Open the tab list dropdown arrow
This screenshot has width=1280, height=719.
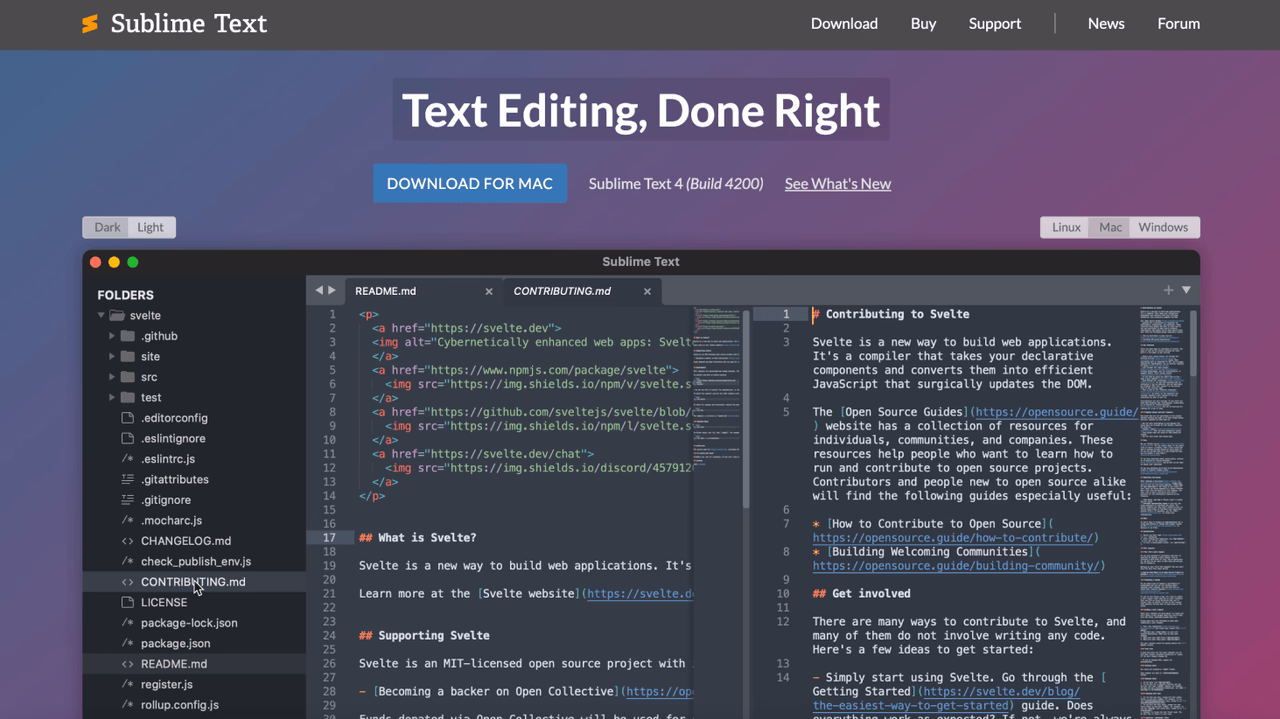click(x=1186, y=290)
